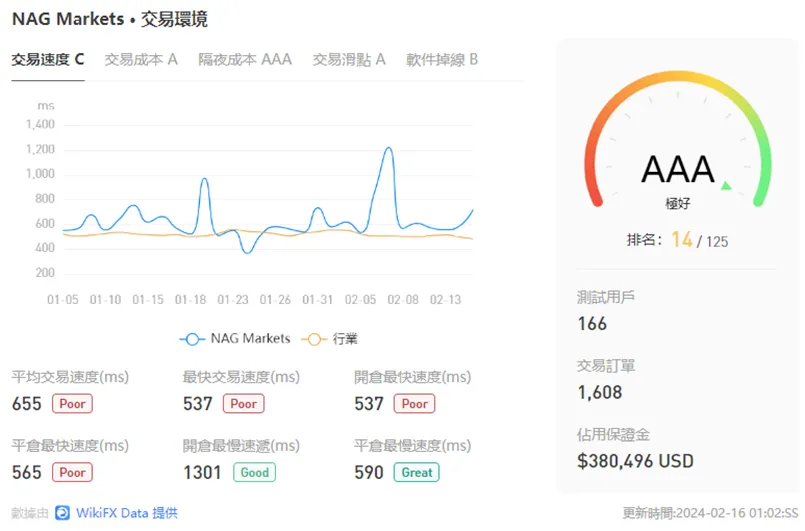
Task: Click the orange 行業 legend marker
Action: pos(314,339)
